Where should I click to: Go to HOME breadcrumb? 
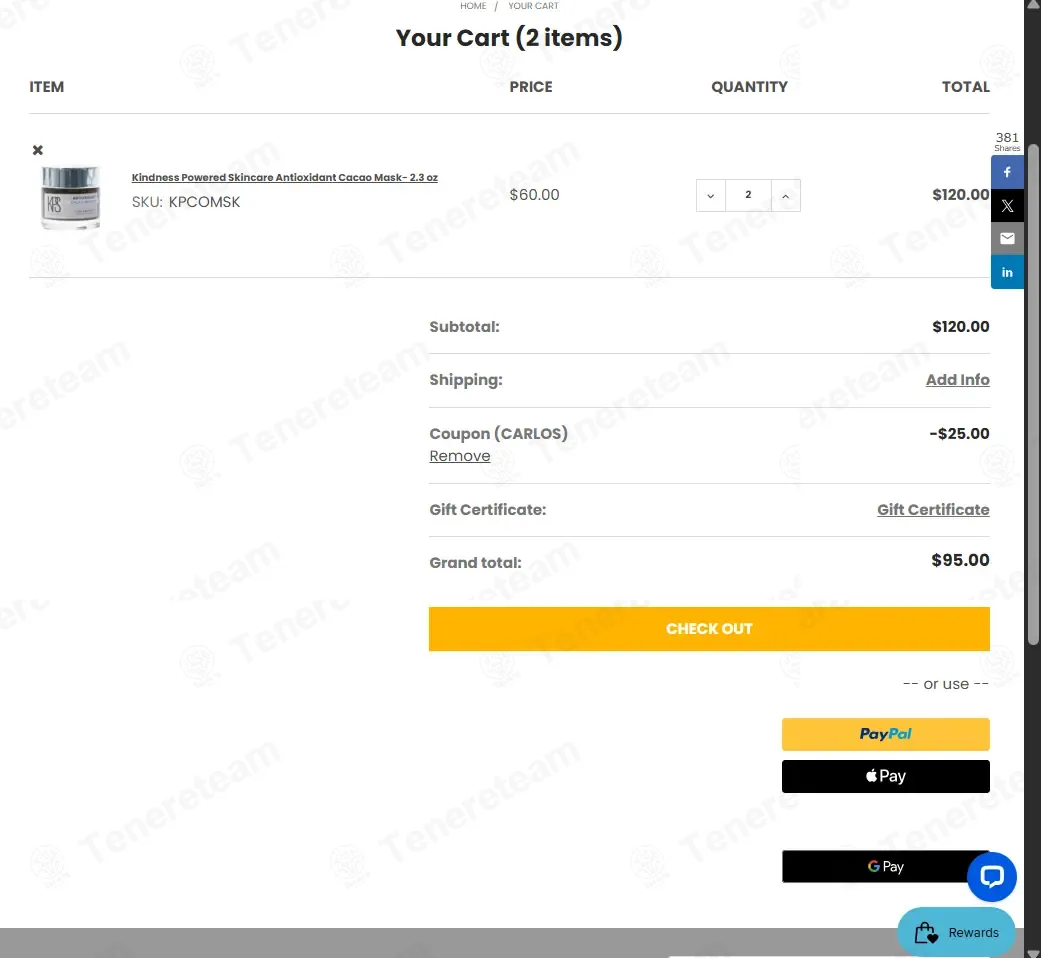473,6
